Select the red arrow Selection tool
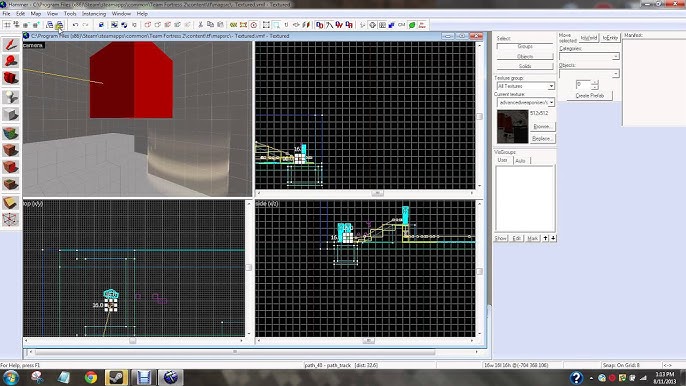The image size is (686, 386). tap(10, 45)
